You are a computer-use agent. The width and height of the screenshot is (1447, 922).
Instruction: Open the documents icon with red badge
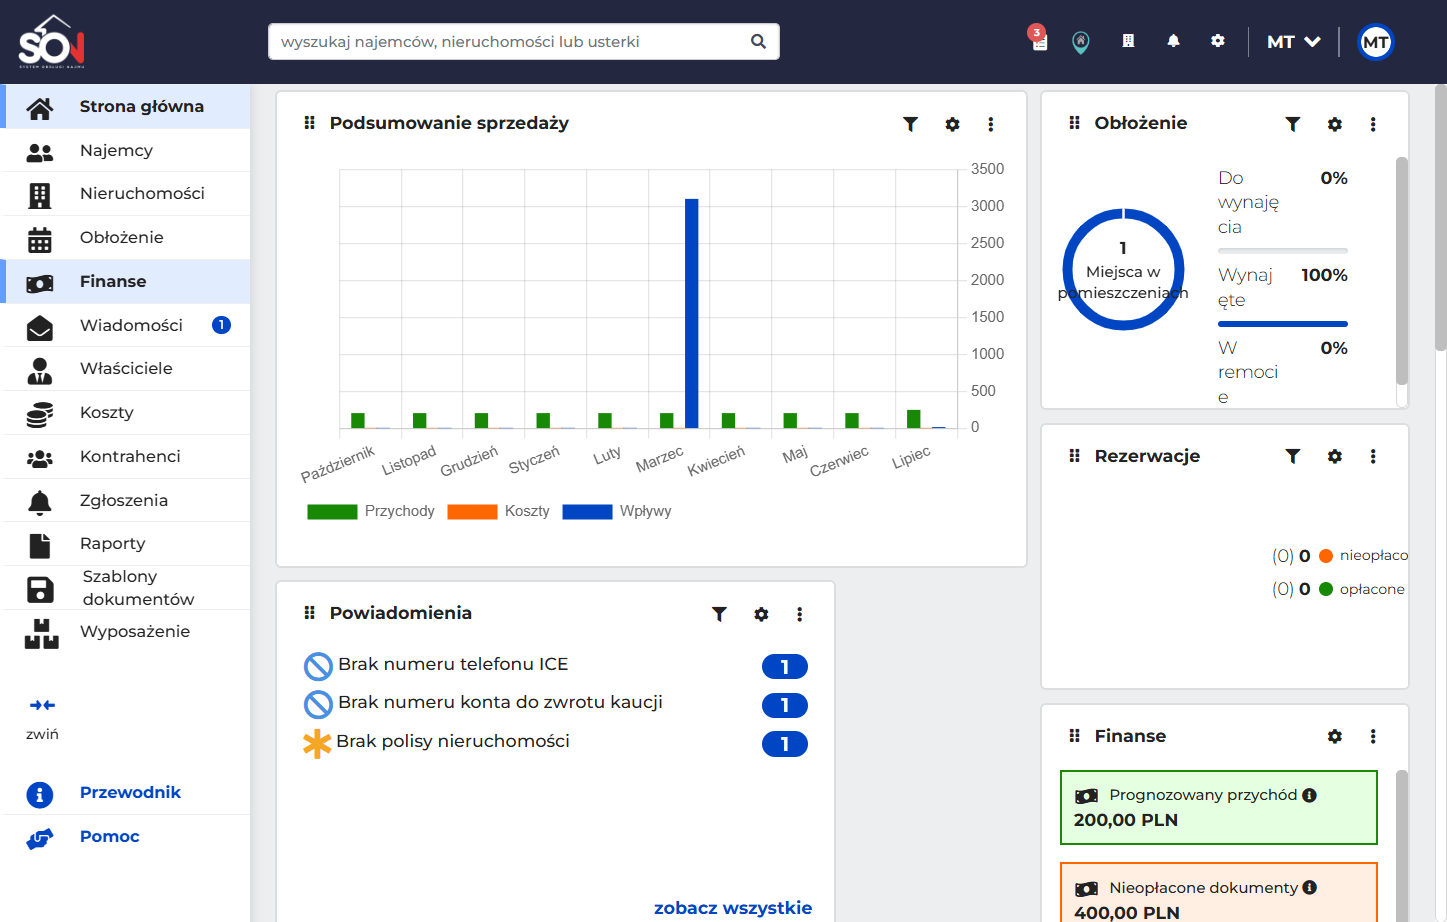(x=1039, y=39)
